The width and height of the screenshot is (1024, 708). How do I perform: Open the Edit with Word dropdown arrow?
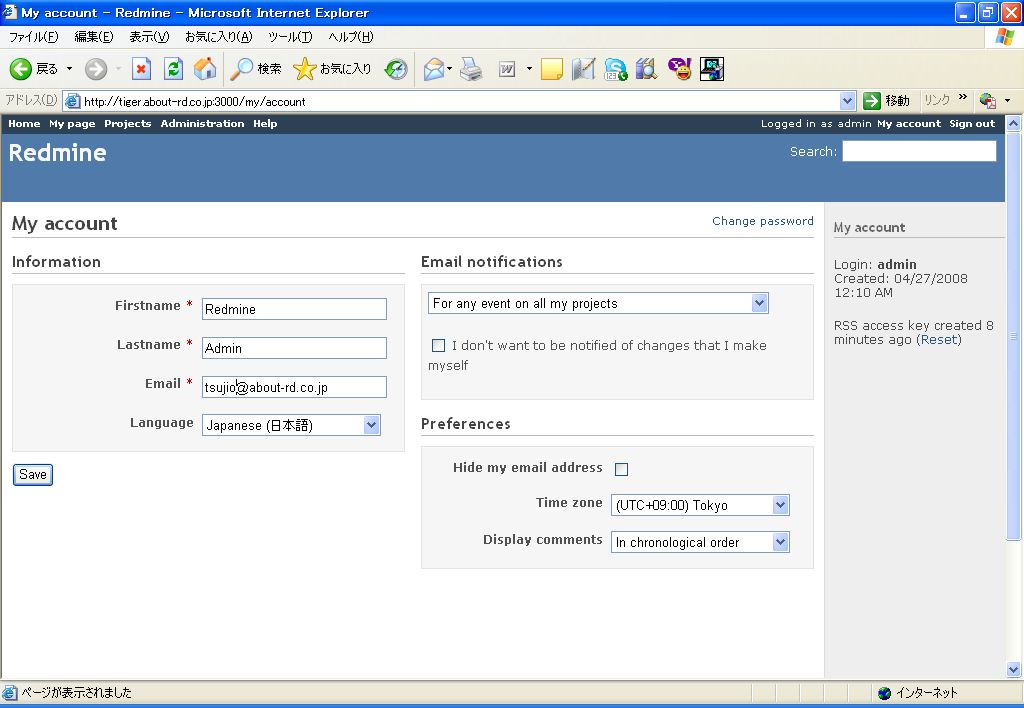click(x=529, y=69)
